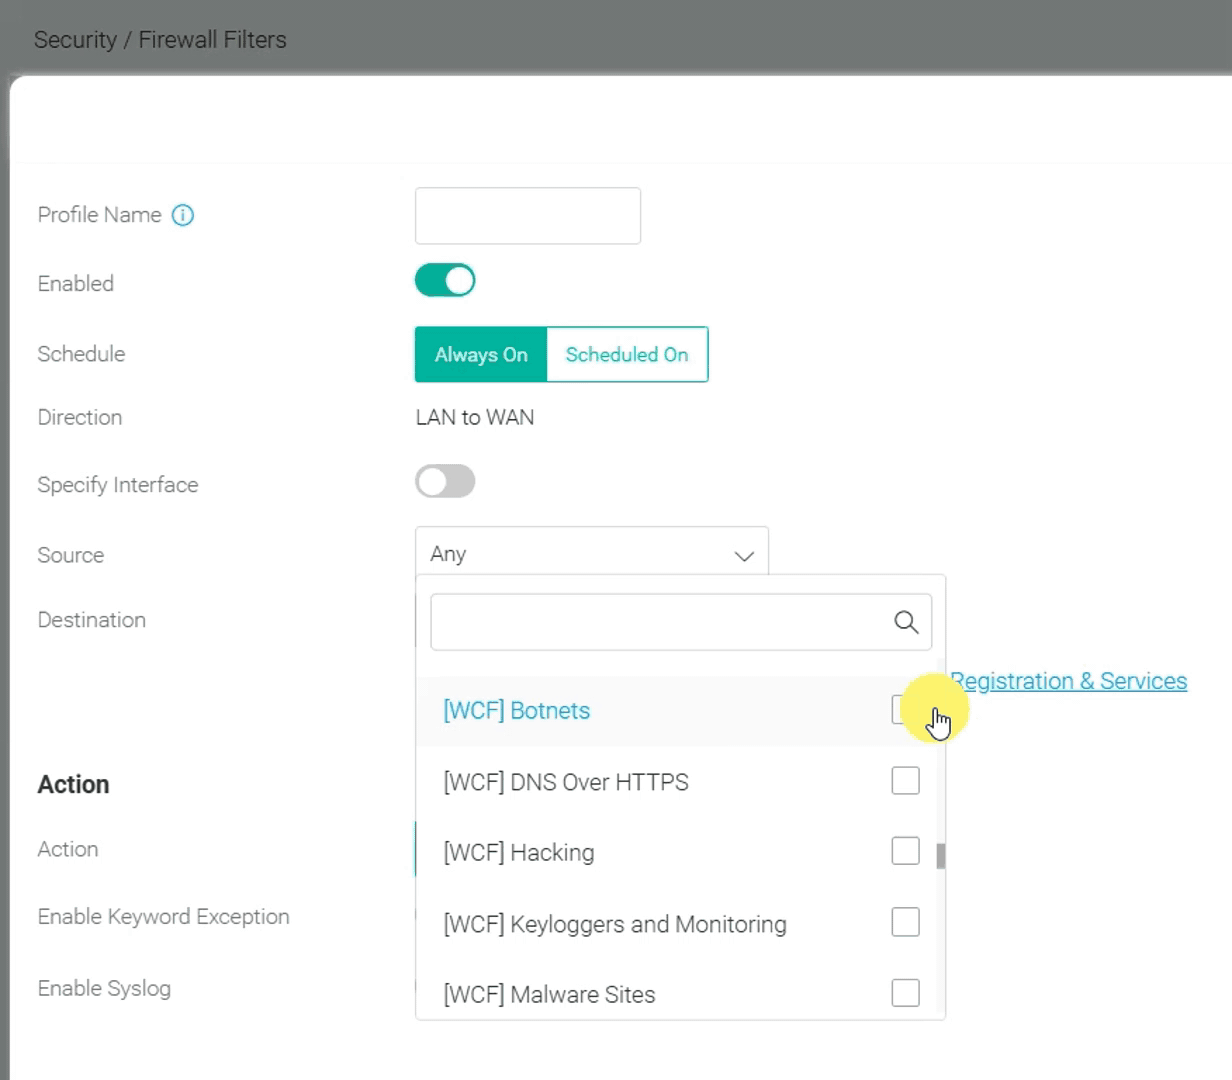Viewport: 1232px width, 1080px height.
Task: Open the Registration & Services link
Action: (1068, 681)
